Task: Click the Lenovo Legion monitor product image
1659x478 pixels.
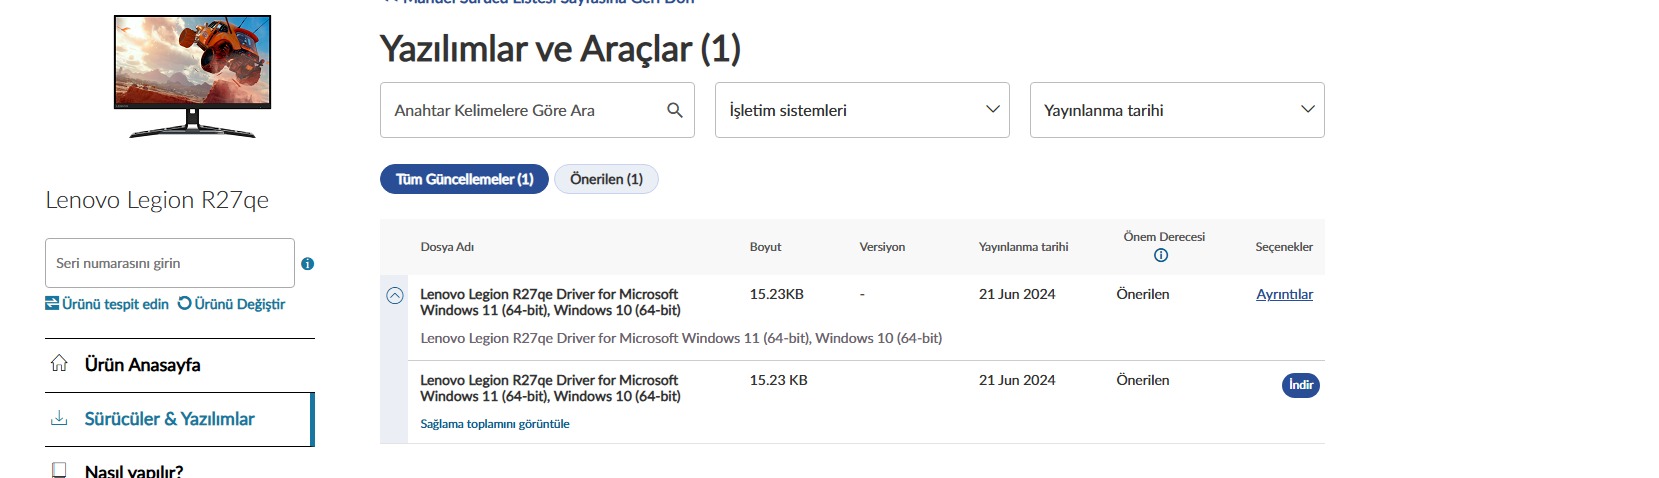Action: point(192,75)
